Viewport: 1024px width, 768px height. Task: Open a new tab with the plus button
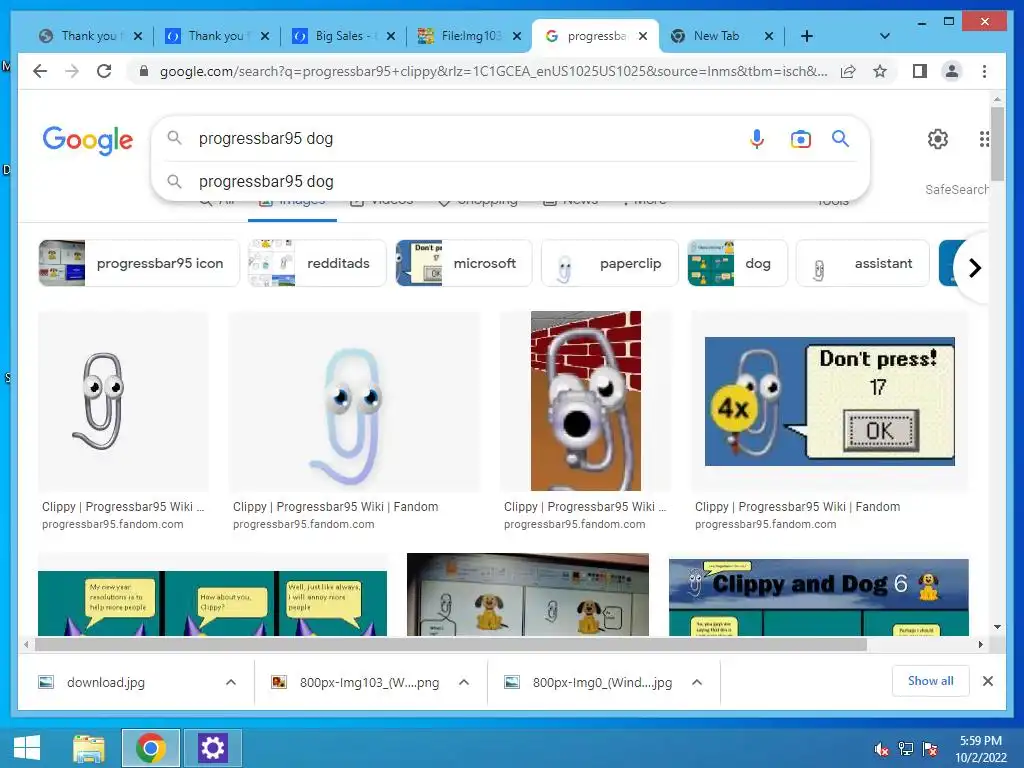[x=807, y=36]
